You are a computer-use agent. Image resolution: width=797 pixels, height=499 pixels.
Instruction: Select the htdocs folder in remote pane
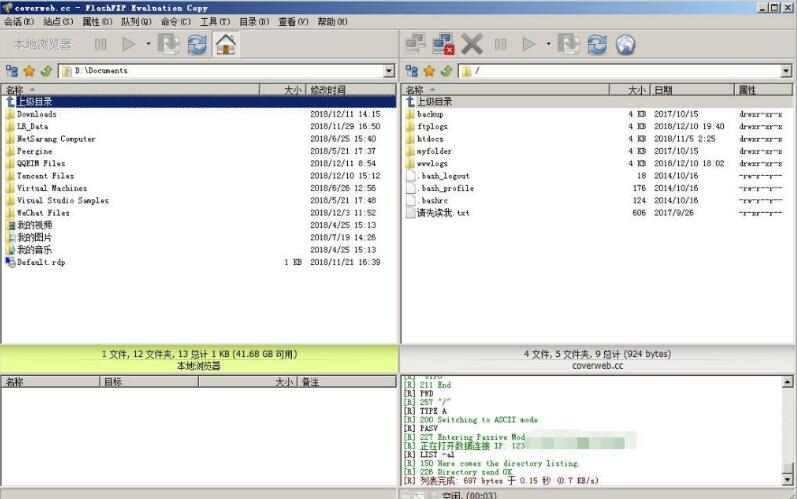[x=430, y=139]
